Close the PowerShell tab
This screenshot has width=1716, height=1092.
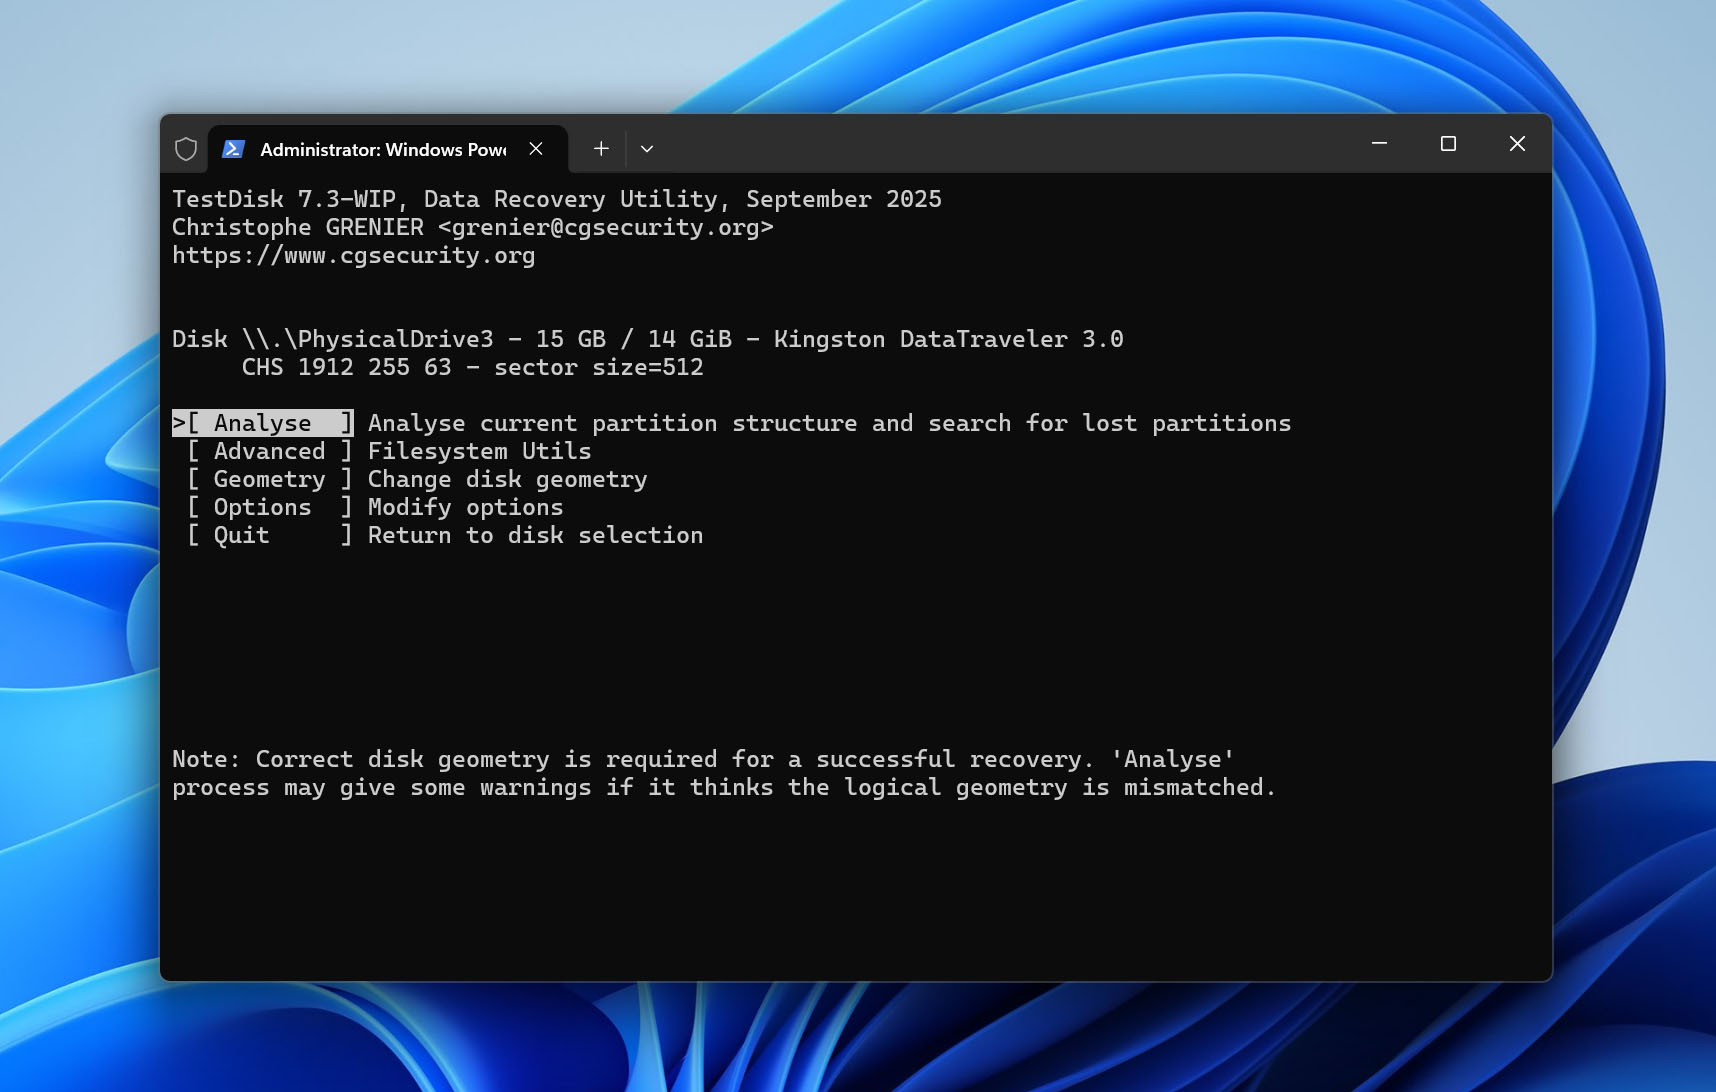(536, 149)
